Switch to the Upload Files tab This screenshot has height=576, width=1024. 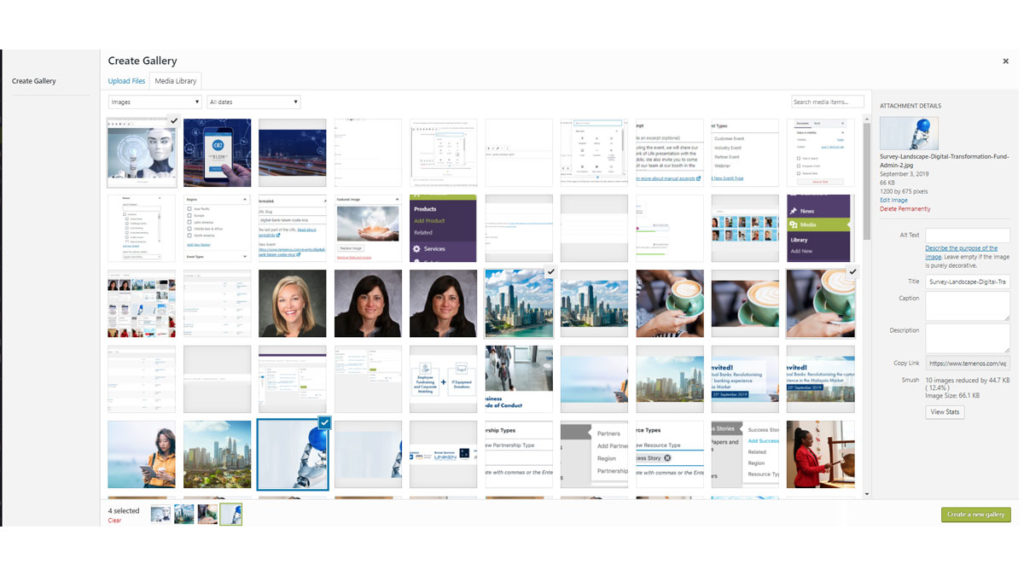click(x=126, y=81)
